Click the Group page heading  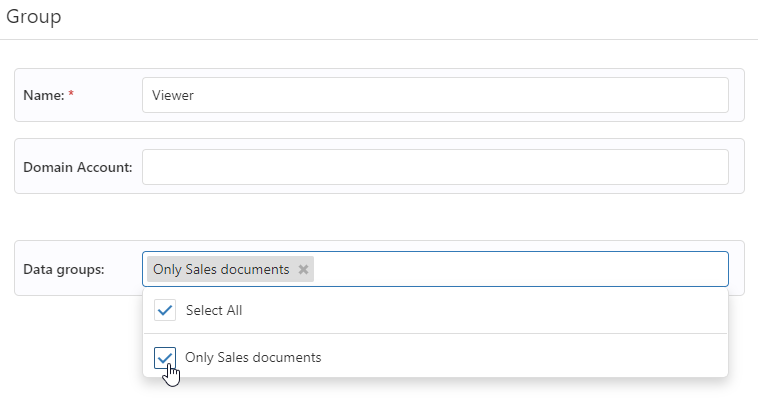coord(34,17)
